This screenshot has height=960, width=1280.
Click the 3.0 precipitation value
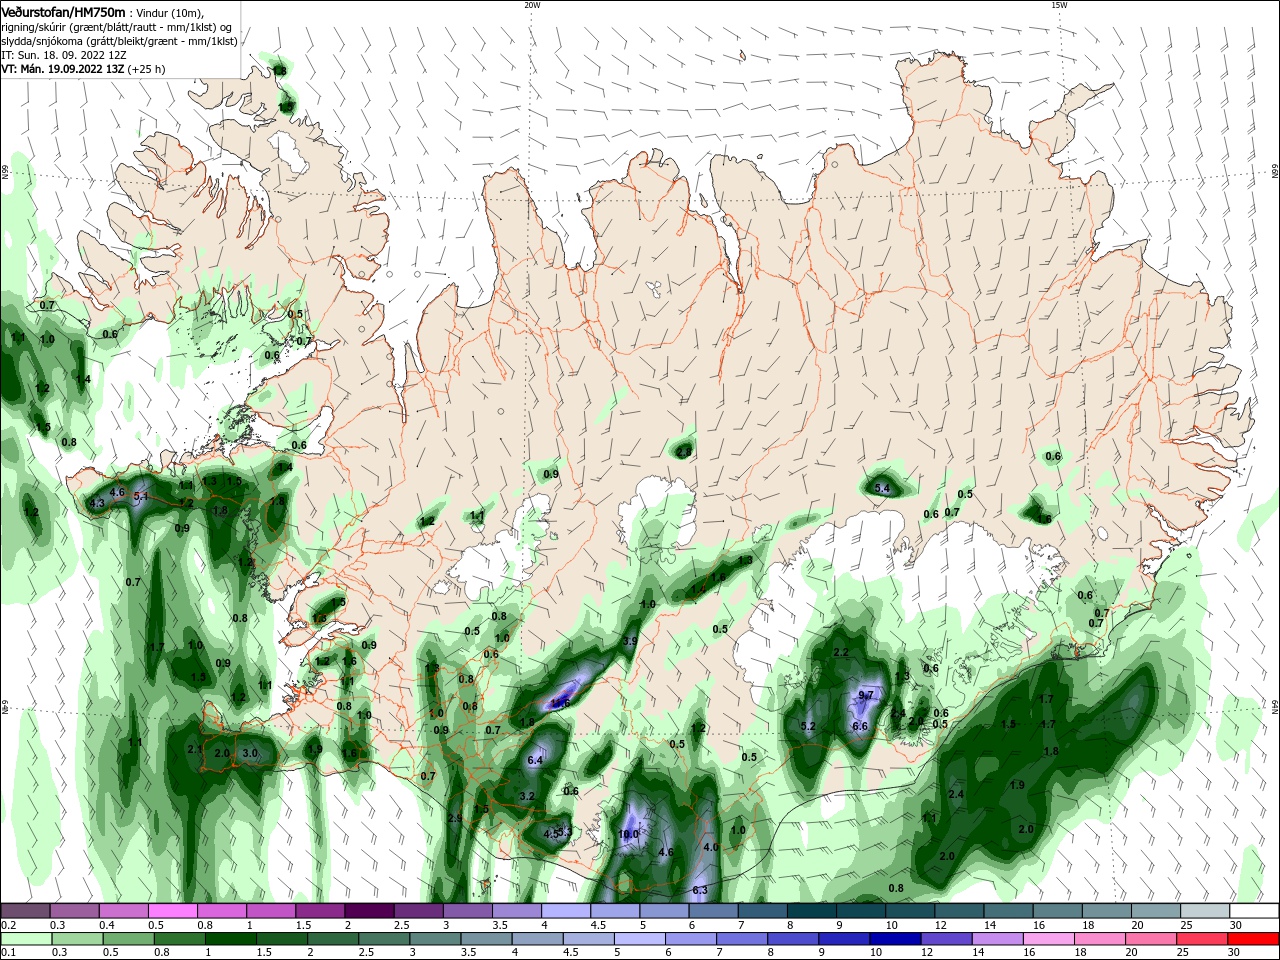point(250,753)
